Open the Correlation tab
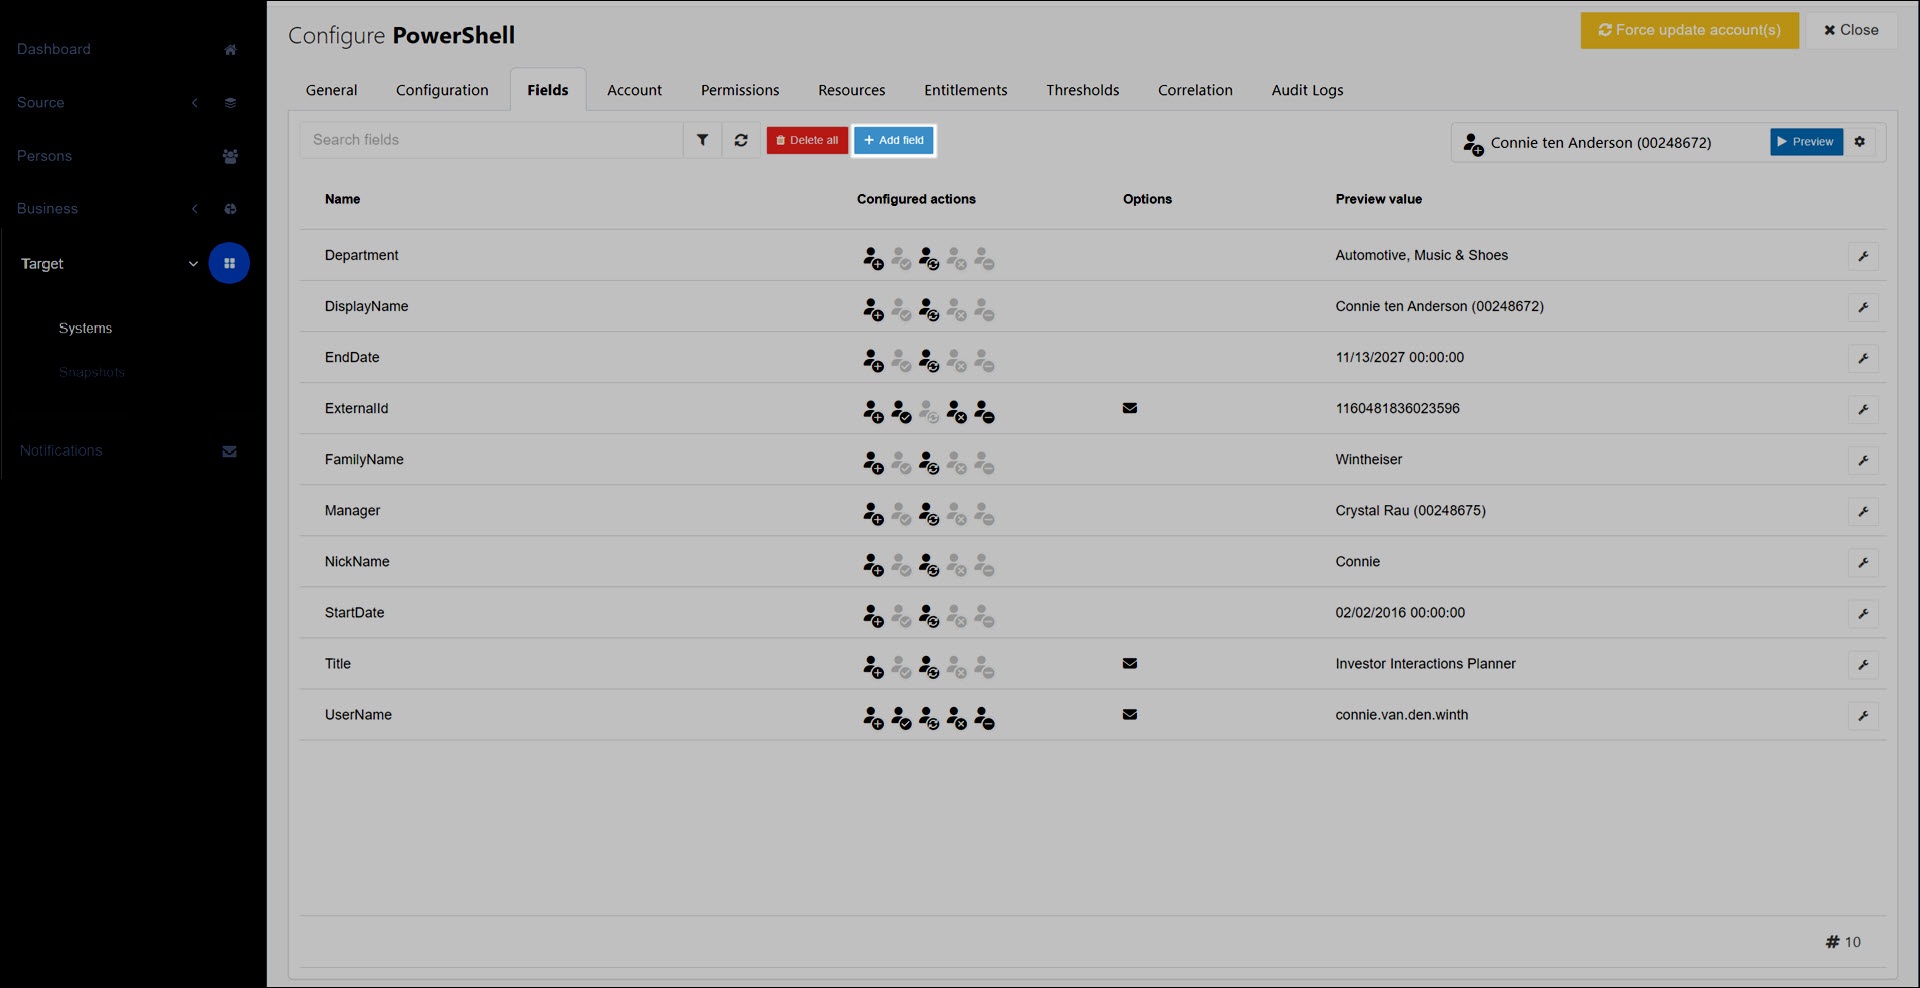The height and width of the screenshot is (988, 1920). [1195, 90]
